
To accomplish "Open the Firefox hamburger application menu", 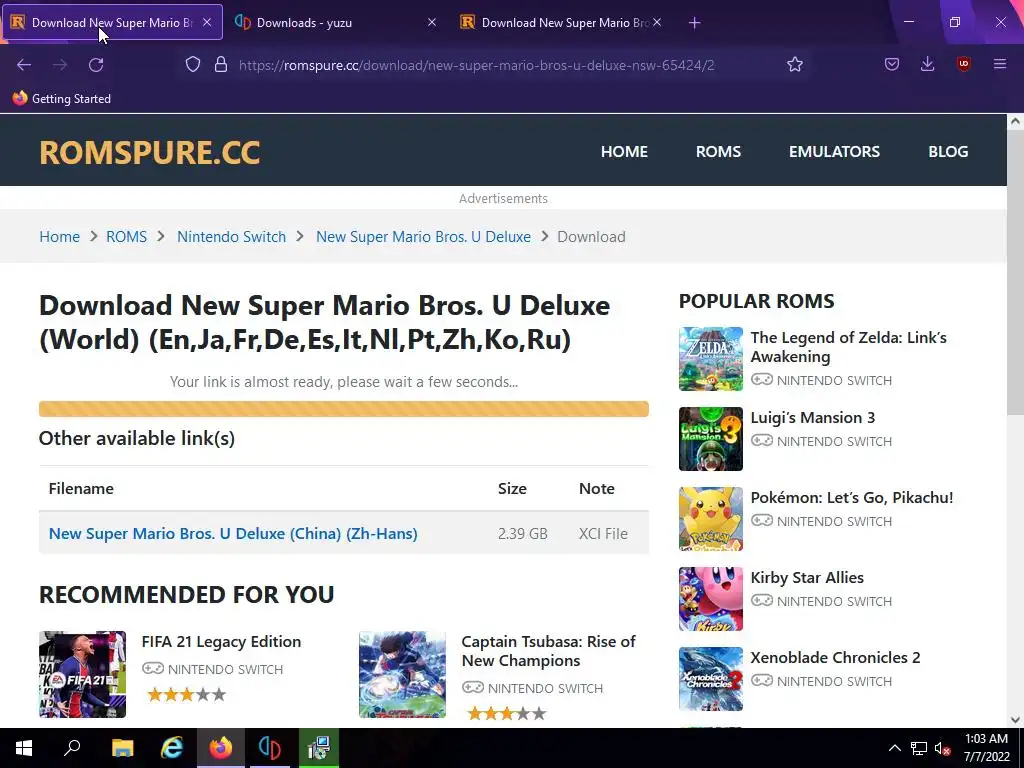I will coord(1000,64).
